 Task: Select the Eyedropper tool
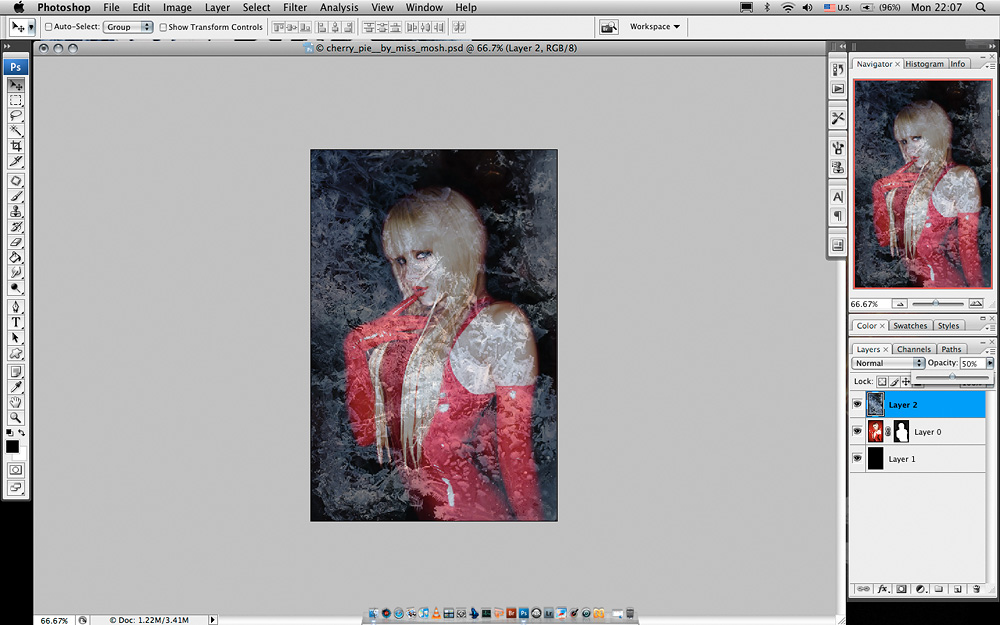tap(16, 387)
